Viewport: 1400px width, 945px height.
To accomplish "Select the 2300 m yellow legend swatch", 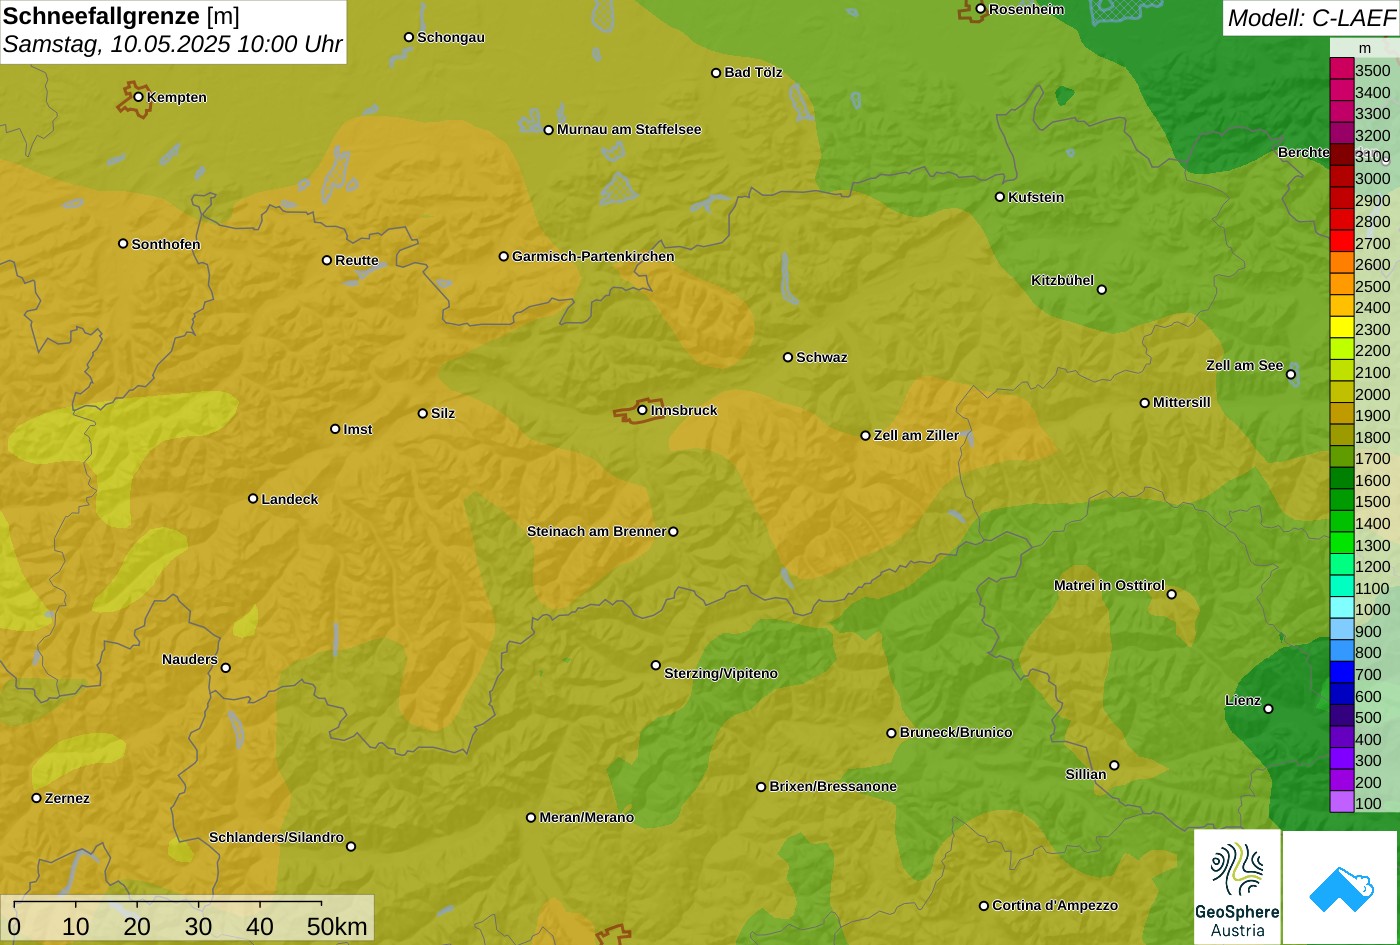I will point(1341,329).
